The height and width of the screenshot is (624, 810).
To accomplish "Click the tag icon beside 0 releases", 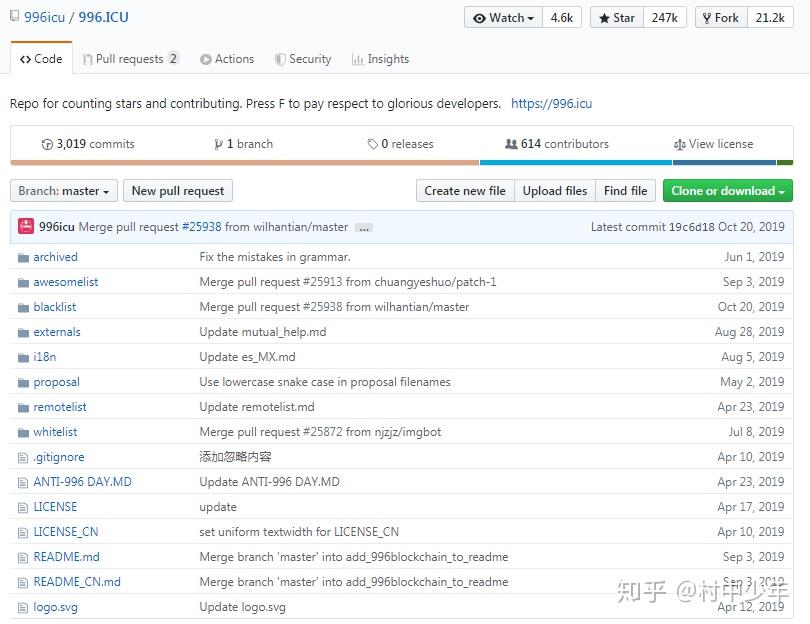I will (372, 144).
